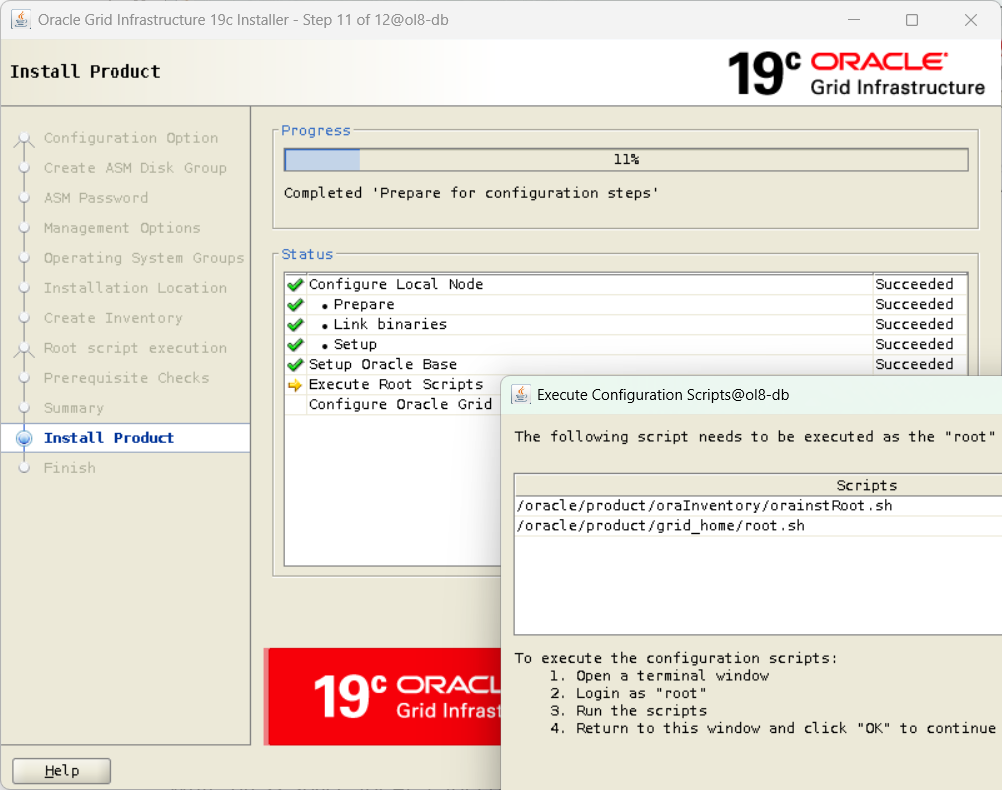The image size is (1002, 790).
Task: Click green check beside Setup Oracle Base
Action: point(295,364)
